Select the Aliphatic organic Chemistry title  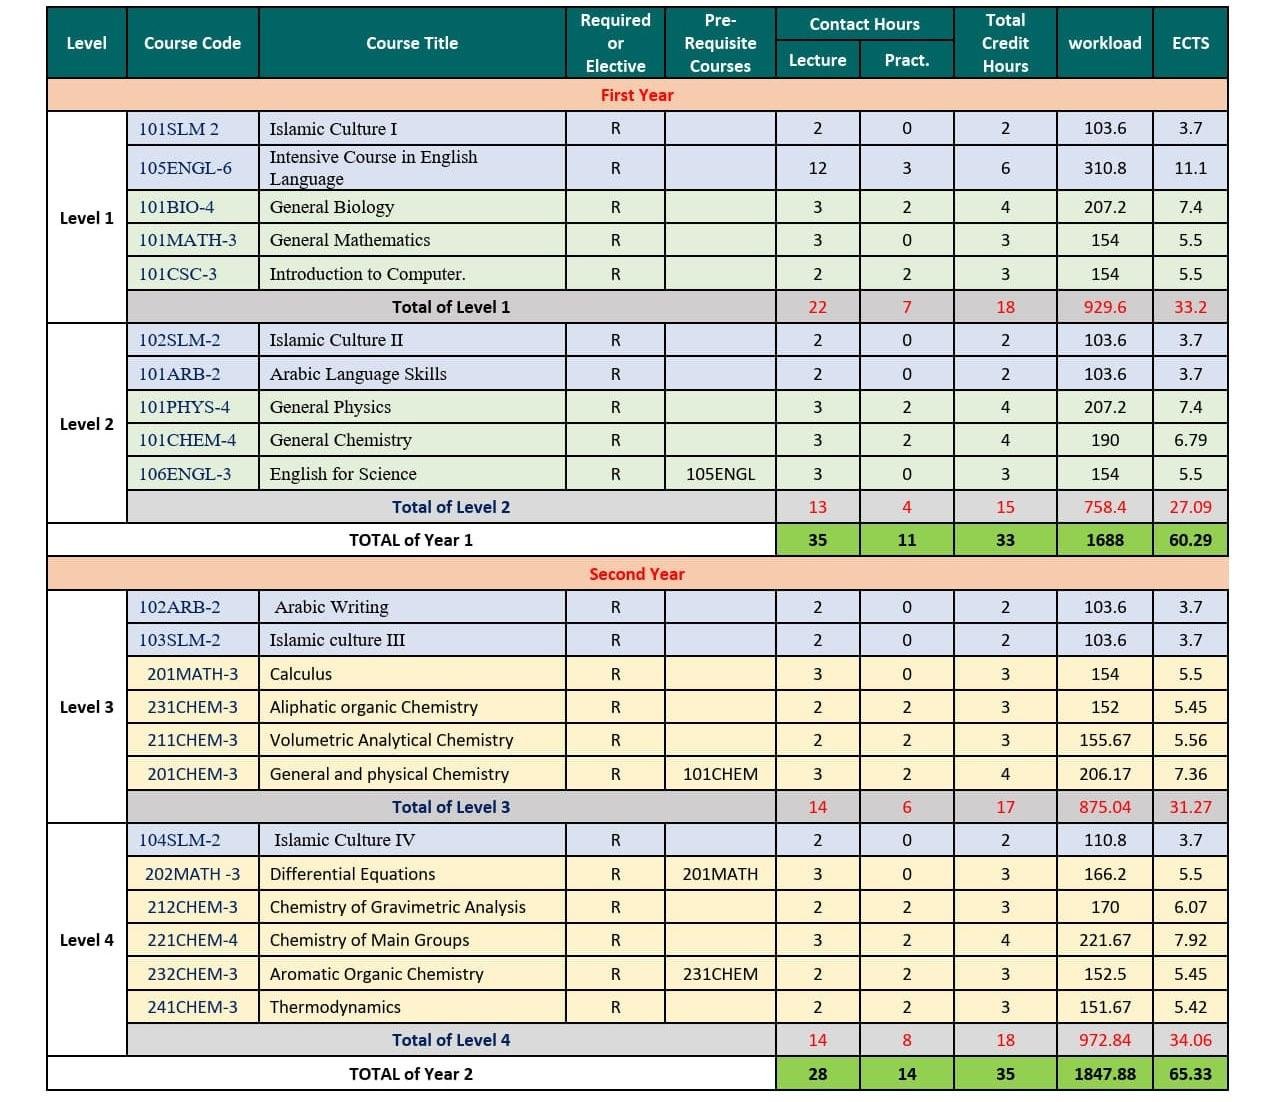tap(374, 707)
